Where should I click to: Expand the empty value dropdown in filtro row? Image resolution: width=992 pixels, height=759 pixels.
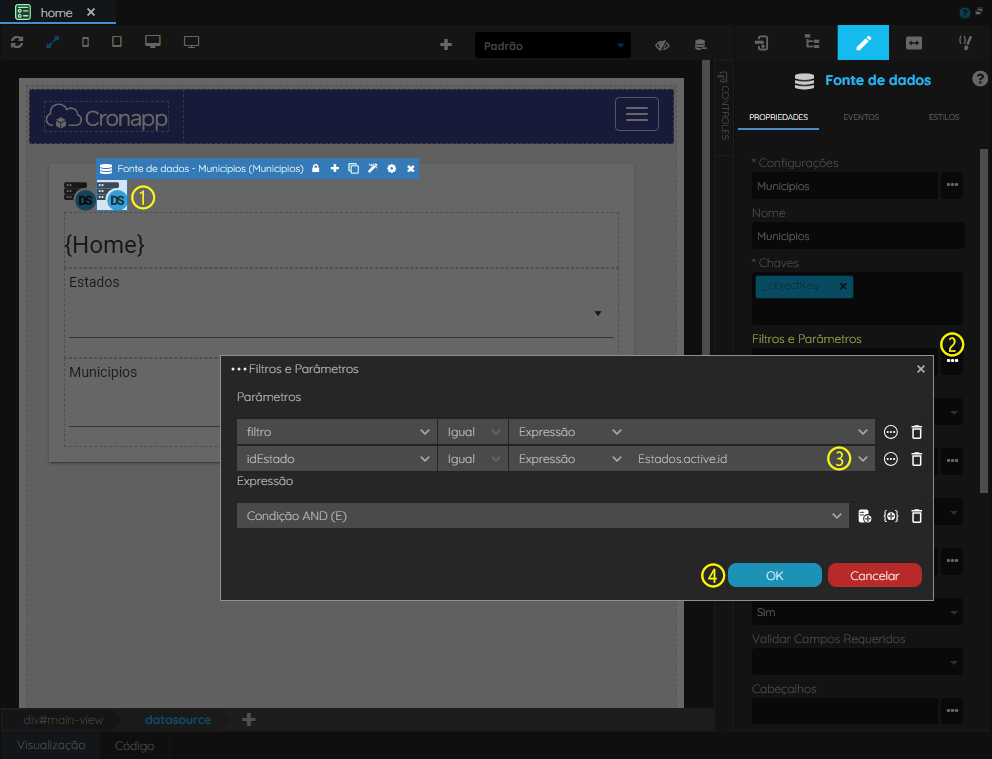tap(863, 432)
